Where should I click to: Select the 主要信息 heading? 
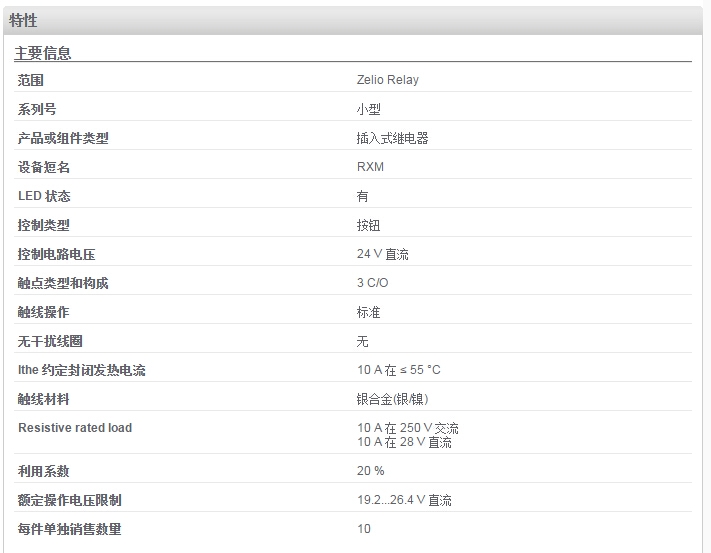(x=43, y=53)
